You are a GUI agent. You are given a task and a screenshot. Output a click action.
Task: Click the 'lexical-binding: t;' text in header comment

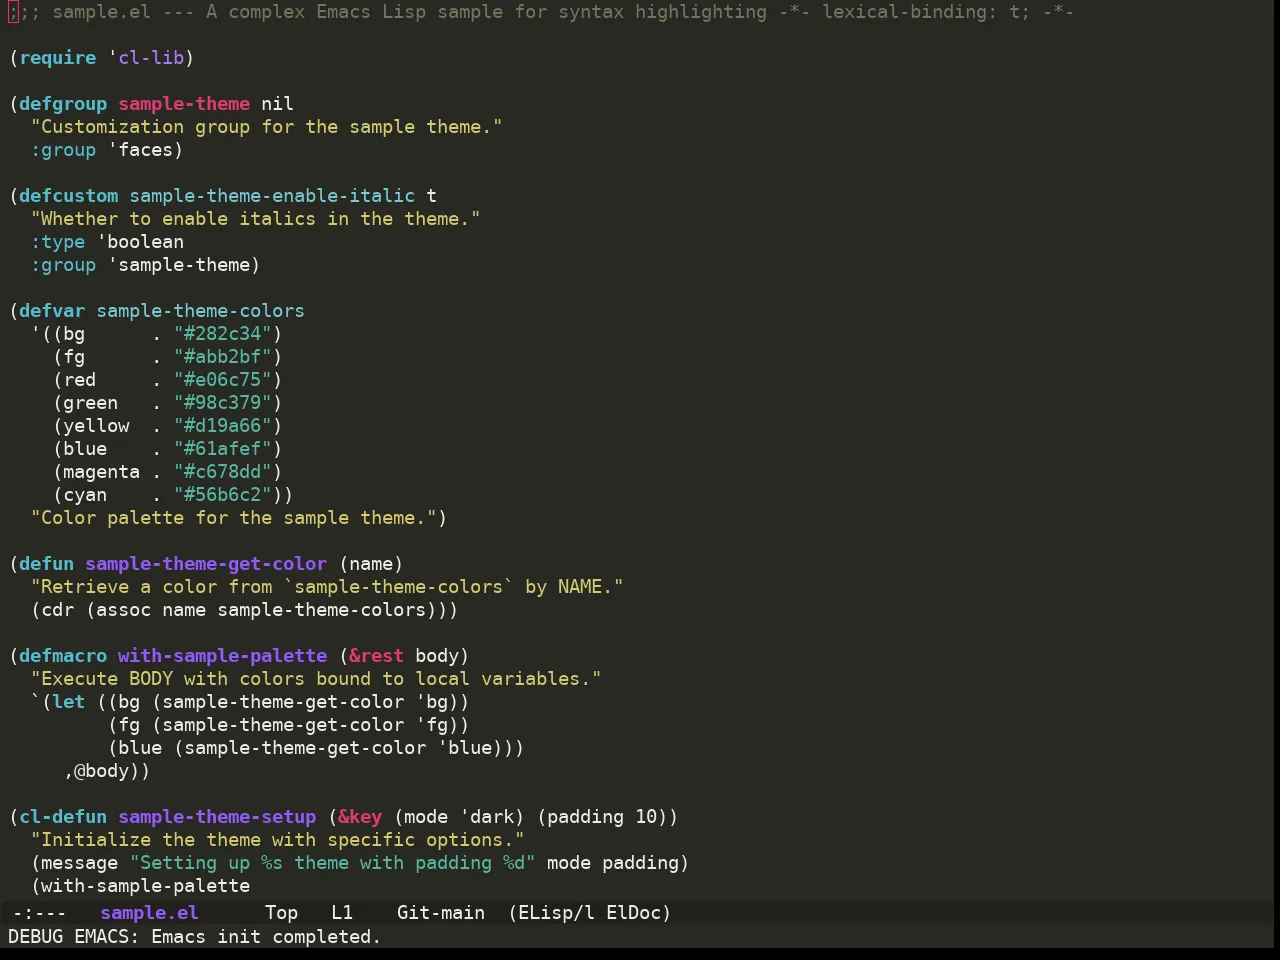(926, 12)
